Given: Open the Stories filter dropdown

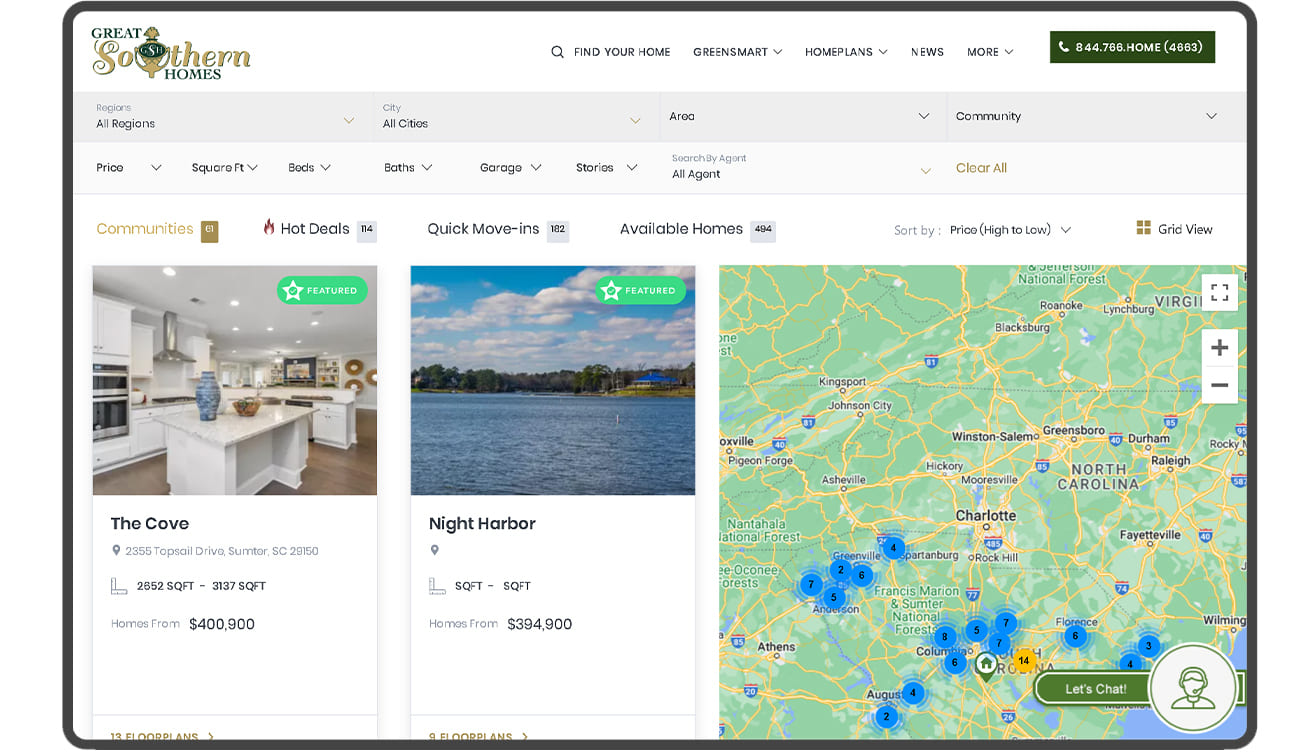Looking at the screenshot, I should (x=606, y=168).
